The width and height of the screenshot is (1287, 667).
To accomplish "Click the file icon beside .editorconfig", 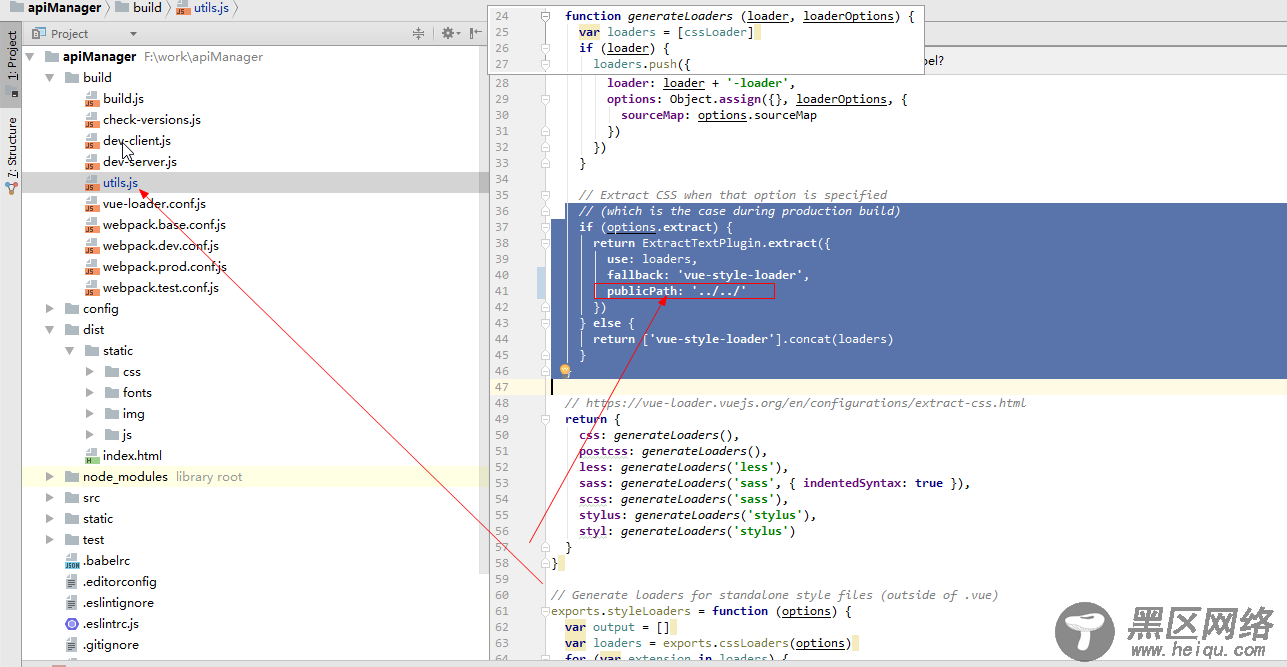I will (x=71, y=582).
